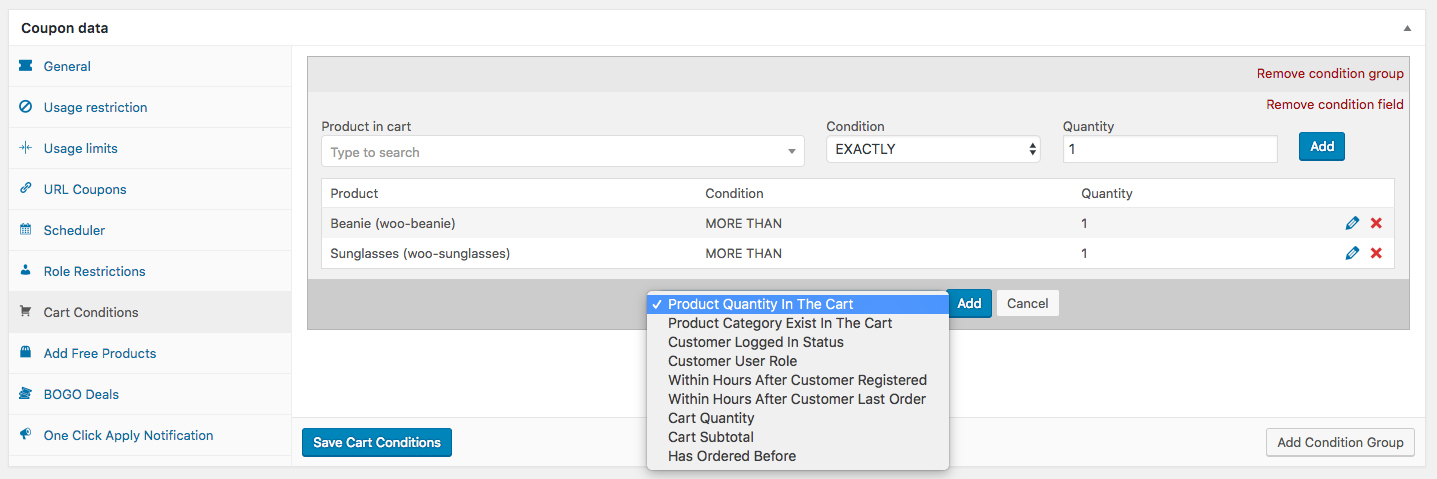Image resolution: width=1437 pixels, height=479 pixels.
Task: Click the edit pencil icon for Beanie
Action: point(1352,223)
